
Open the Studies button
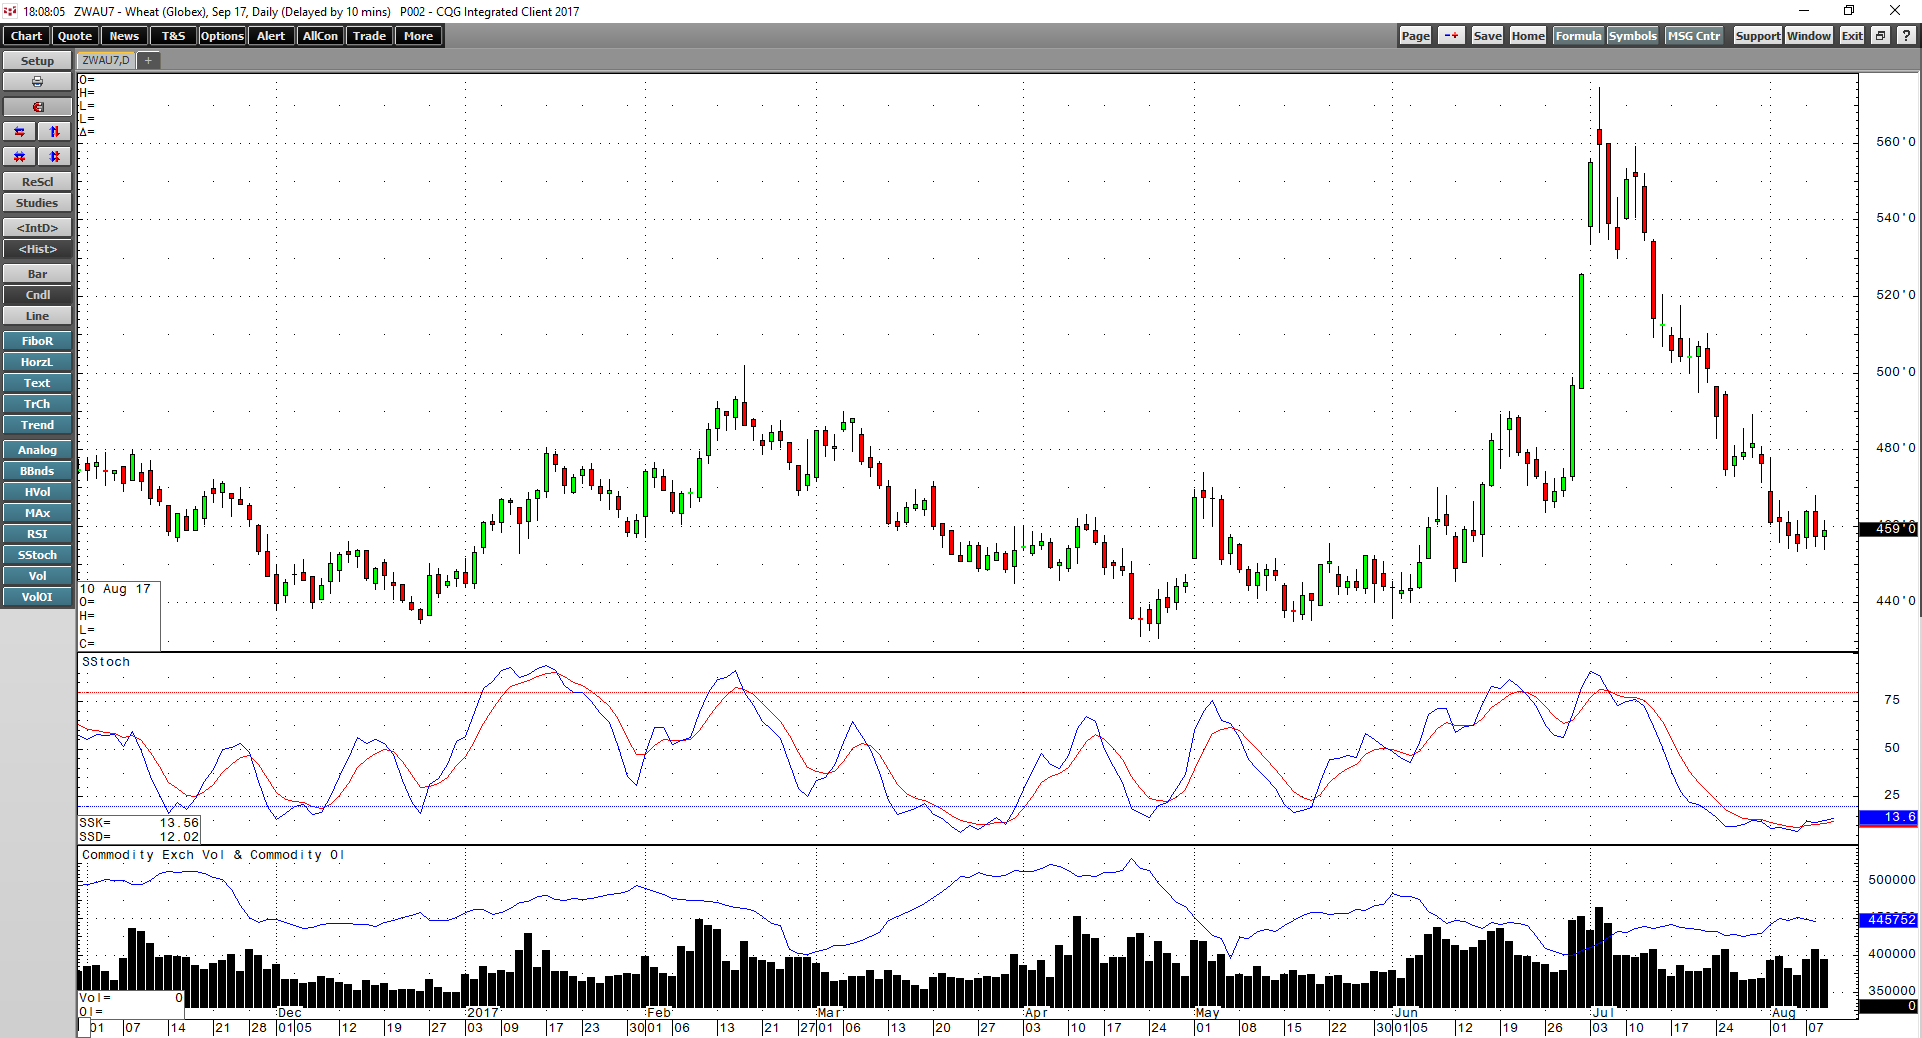coord(37,203)
